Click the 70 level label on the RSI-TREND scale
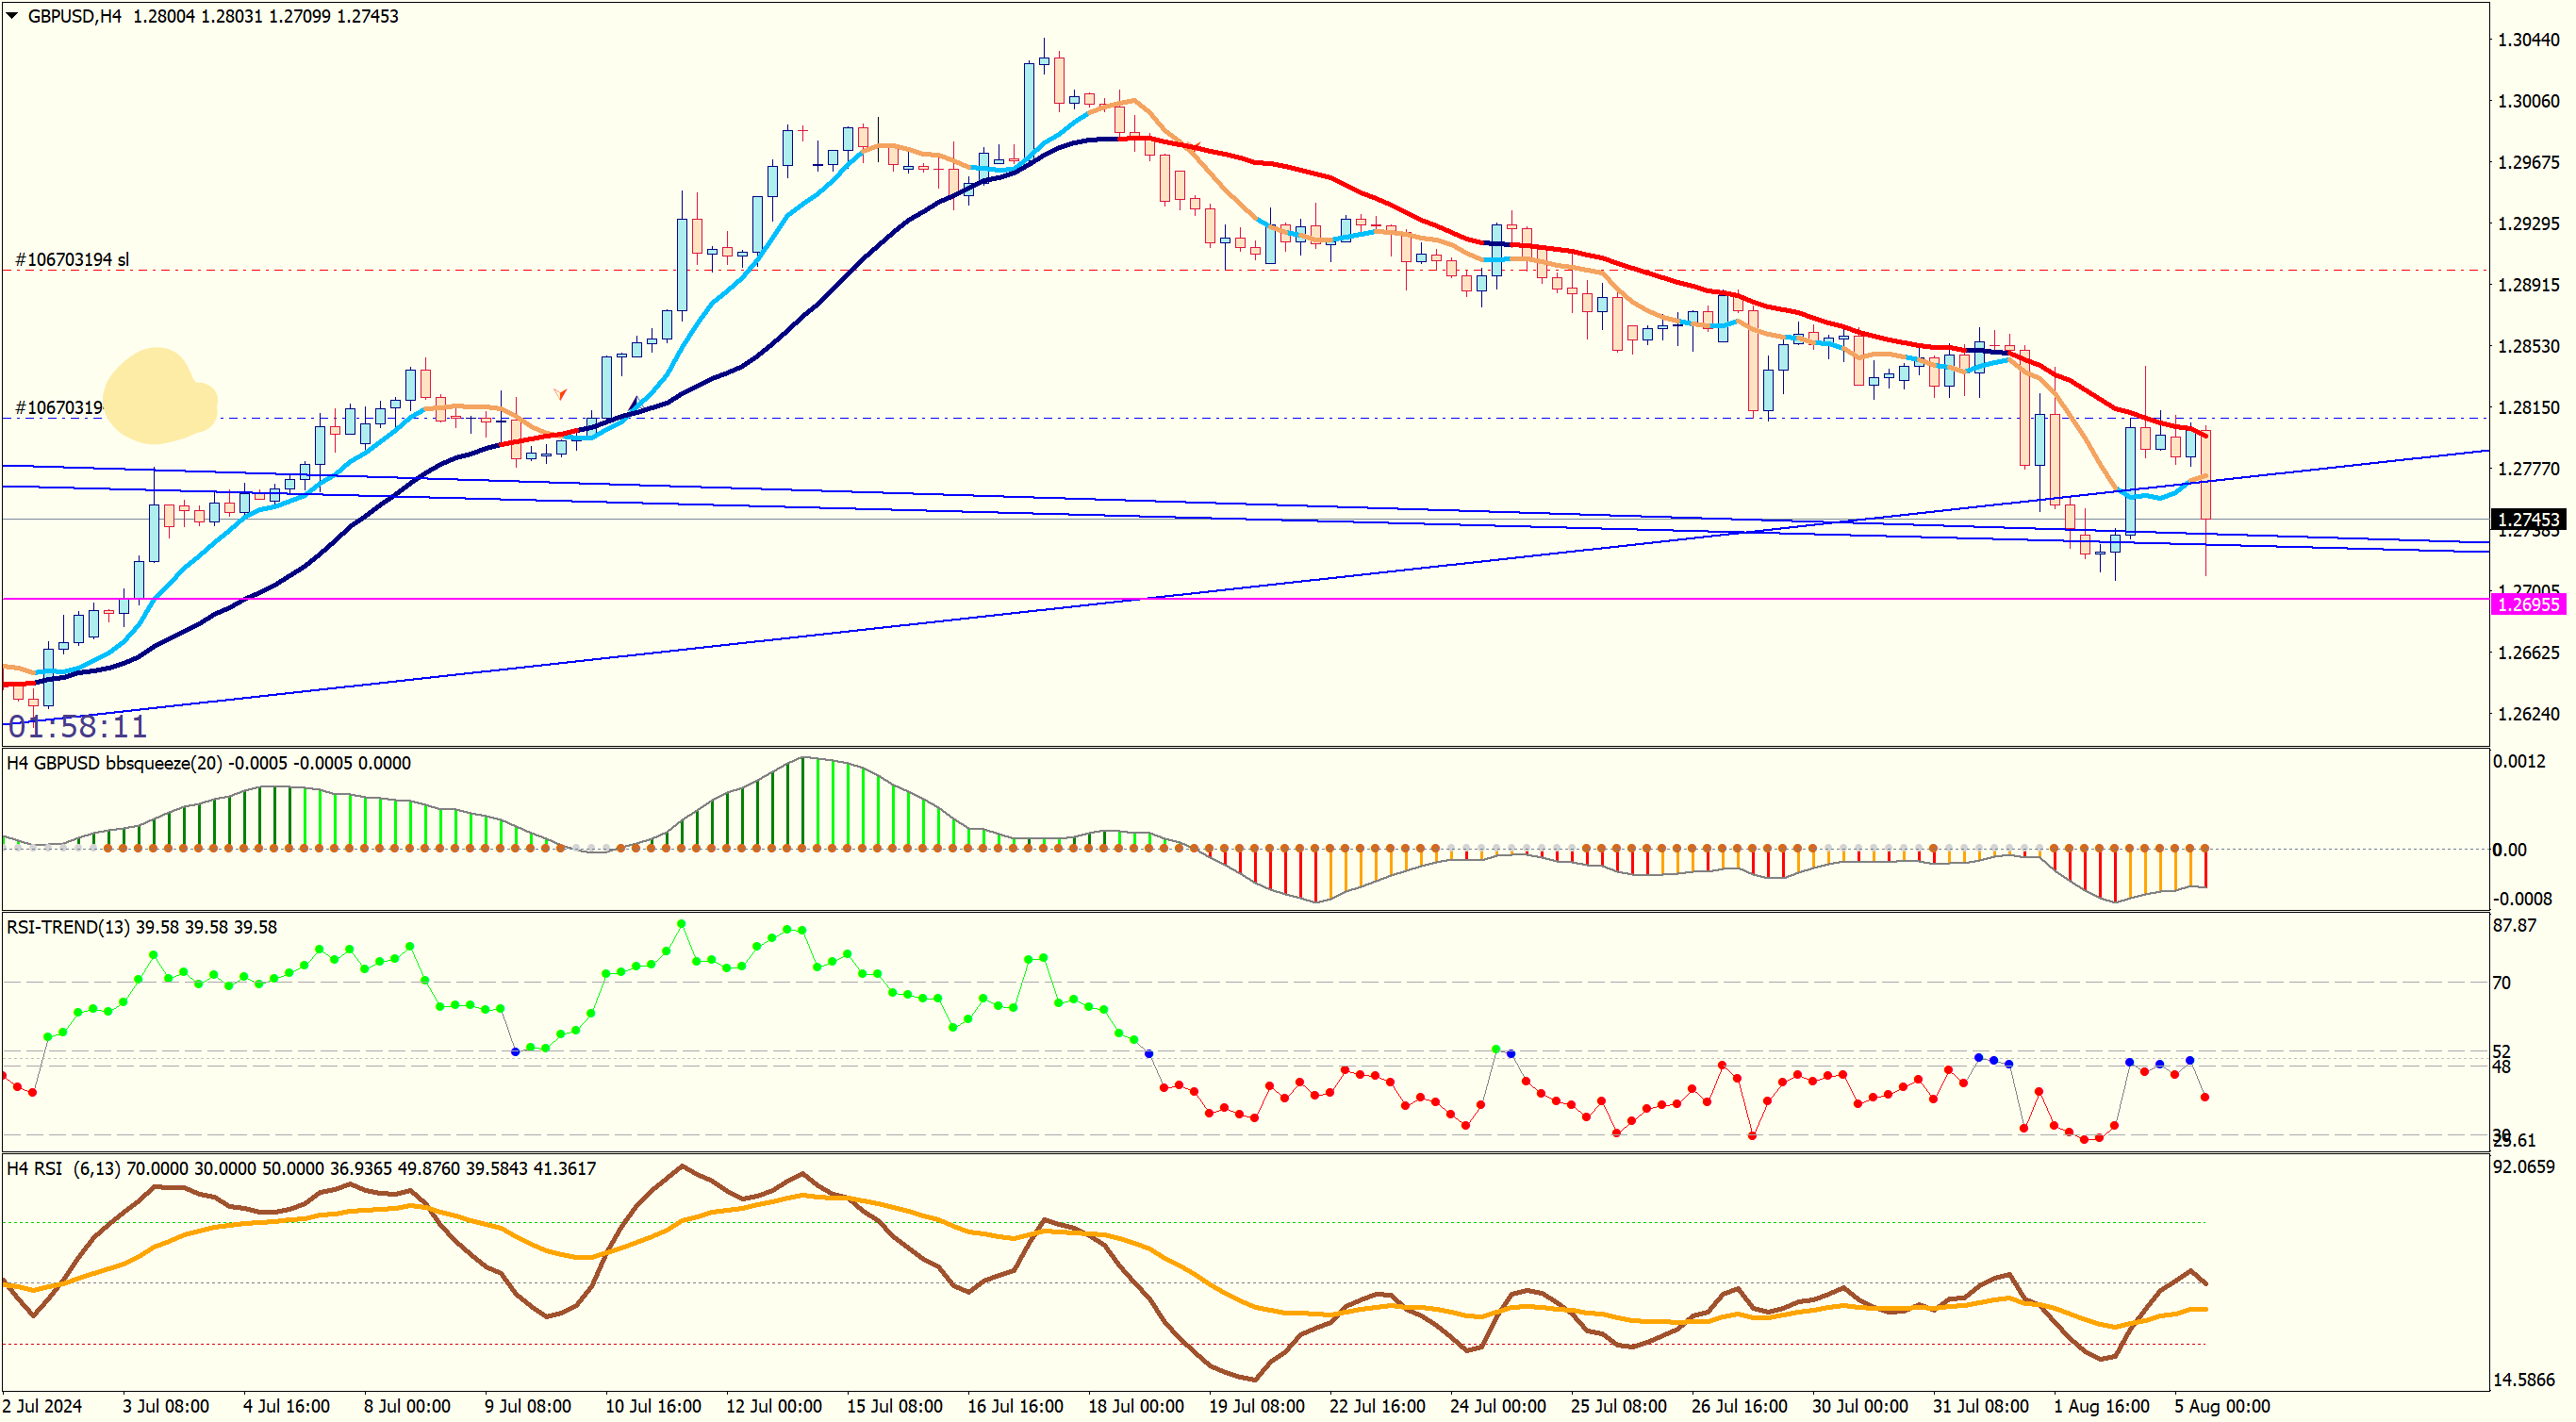 (x=2501, y=983)
